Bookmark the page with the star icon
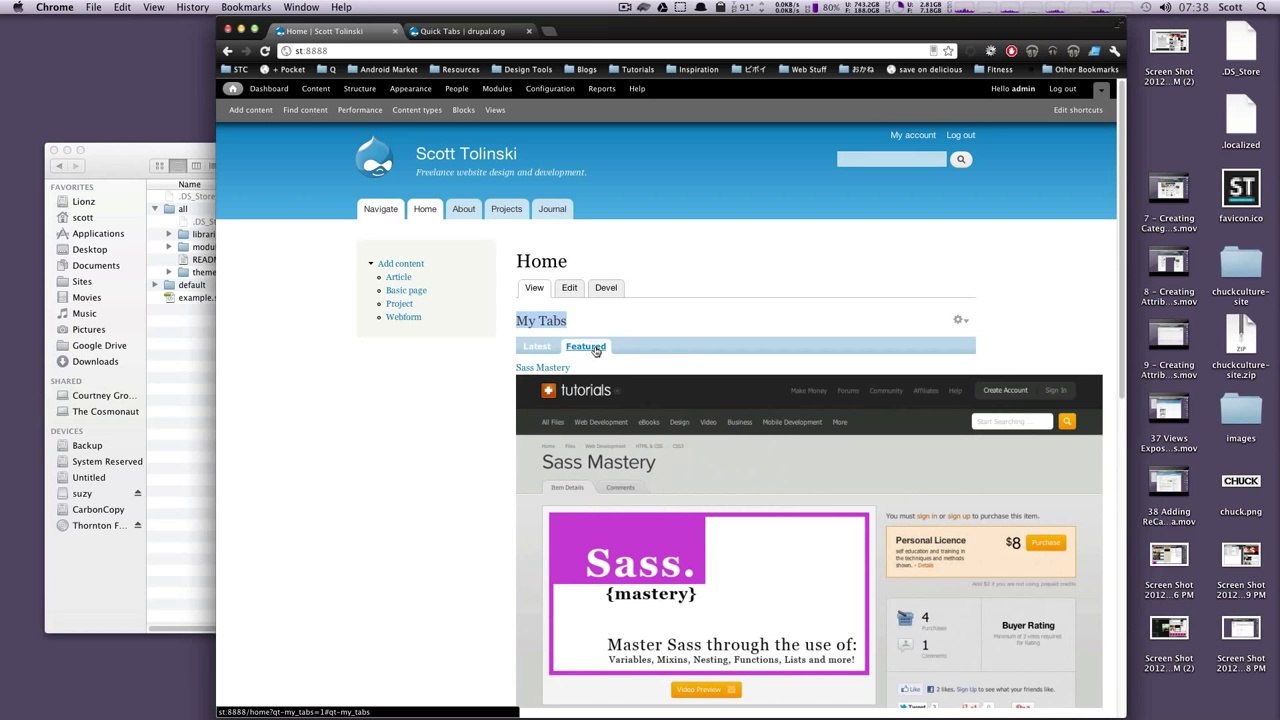 click(x=948, y=51)
